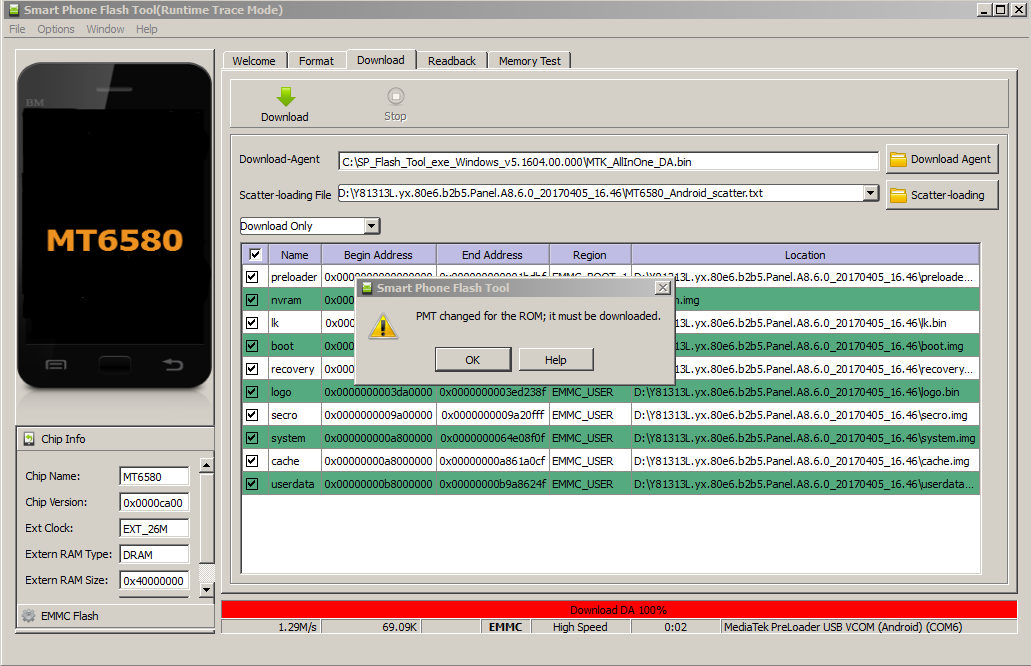Viewport: 1031px width, 666px height.
Task: Click the EMMC Flash gear icon
Action: tap(29, 616)
